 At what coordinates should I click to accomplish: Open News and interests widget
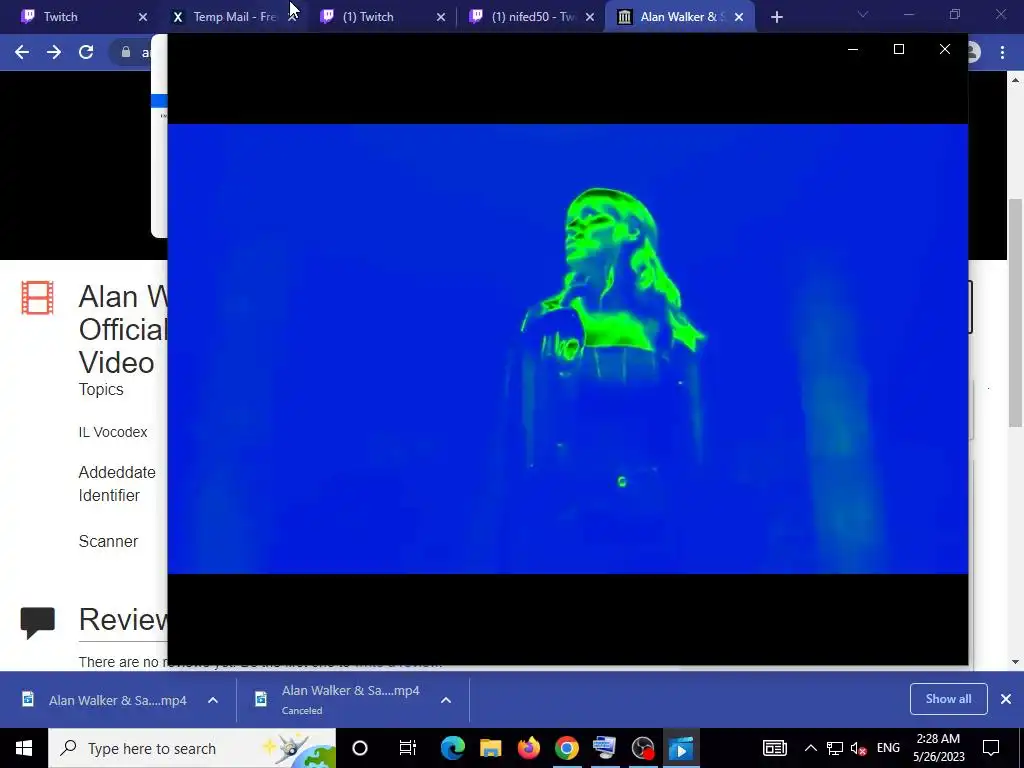[x=775, y=748]
